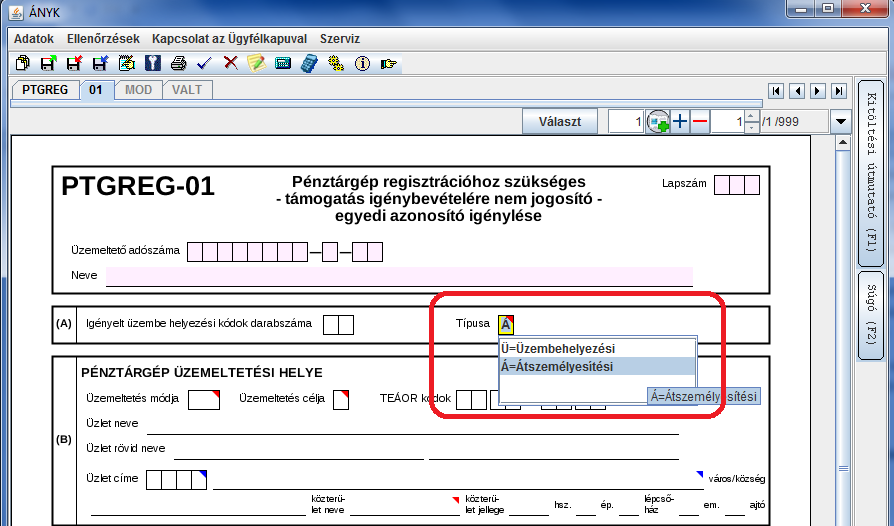This screenshot has width=894, height=526.
Task: Click the blue plus add page button
Action: pos(680,121)
